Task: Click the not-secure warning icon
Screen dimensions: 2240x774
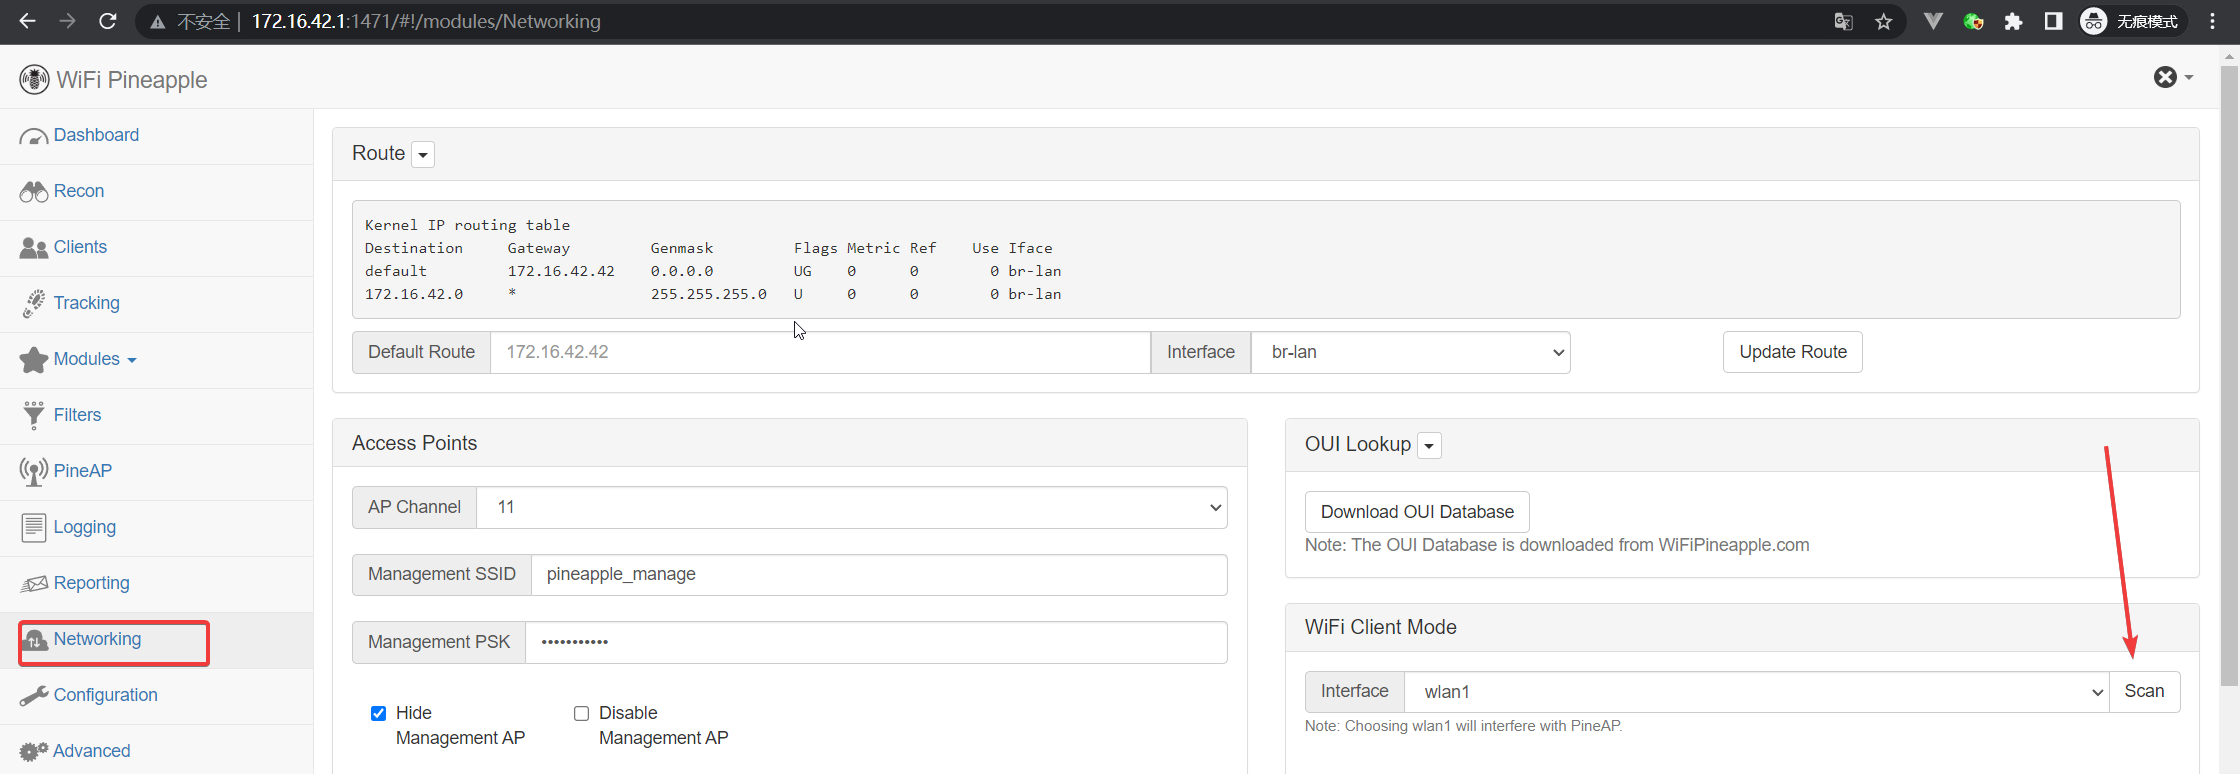Action: [x=157, y=21]
